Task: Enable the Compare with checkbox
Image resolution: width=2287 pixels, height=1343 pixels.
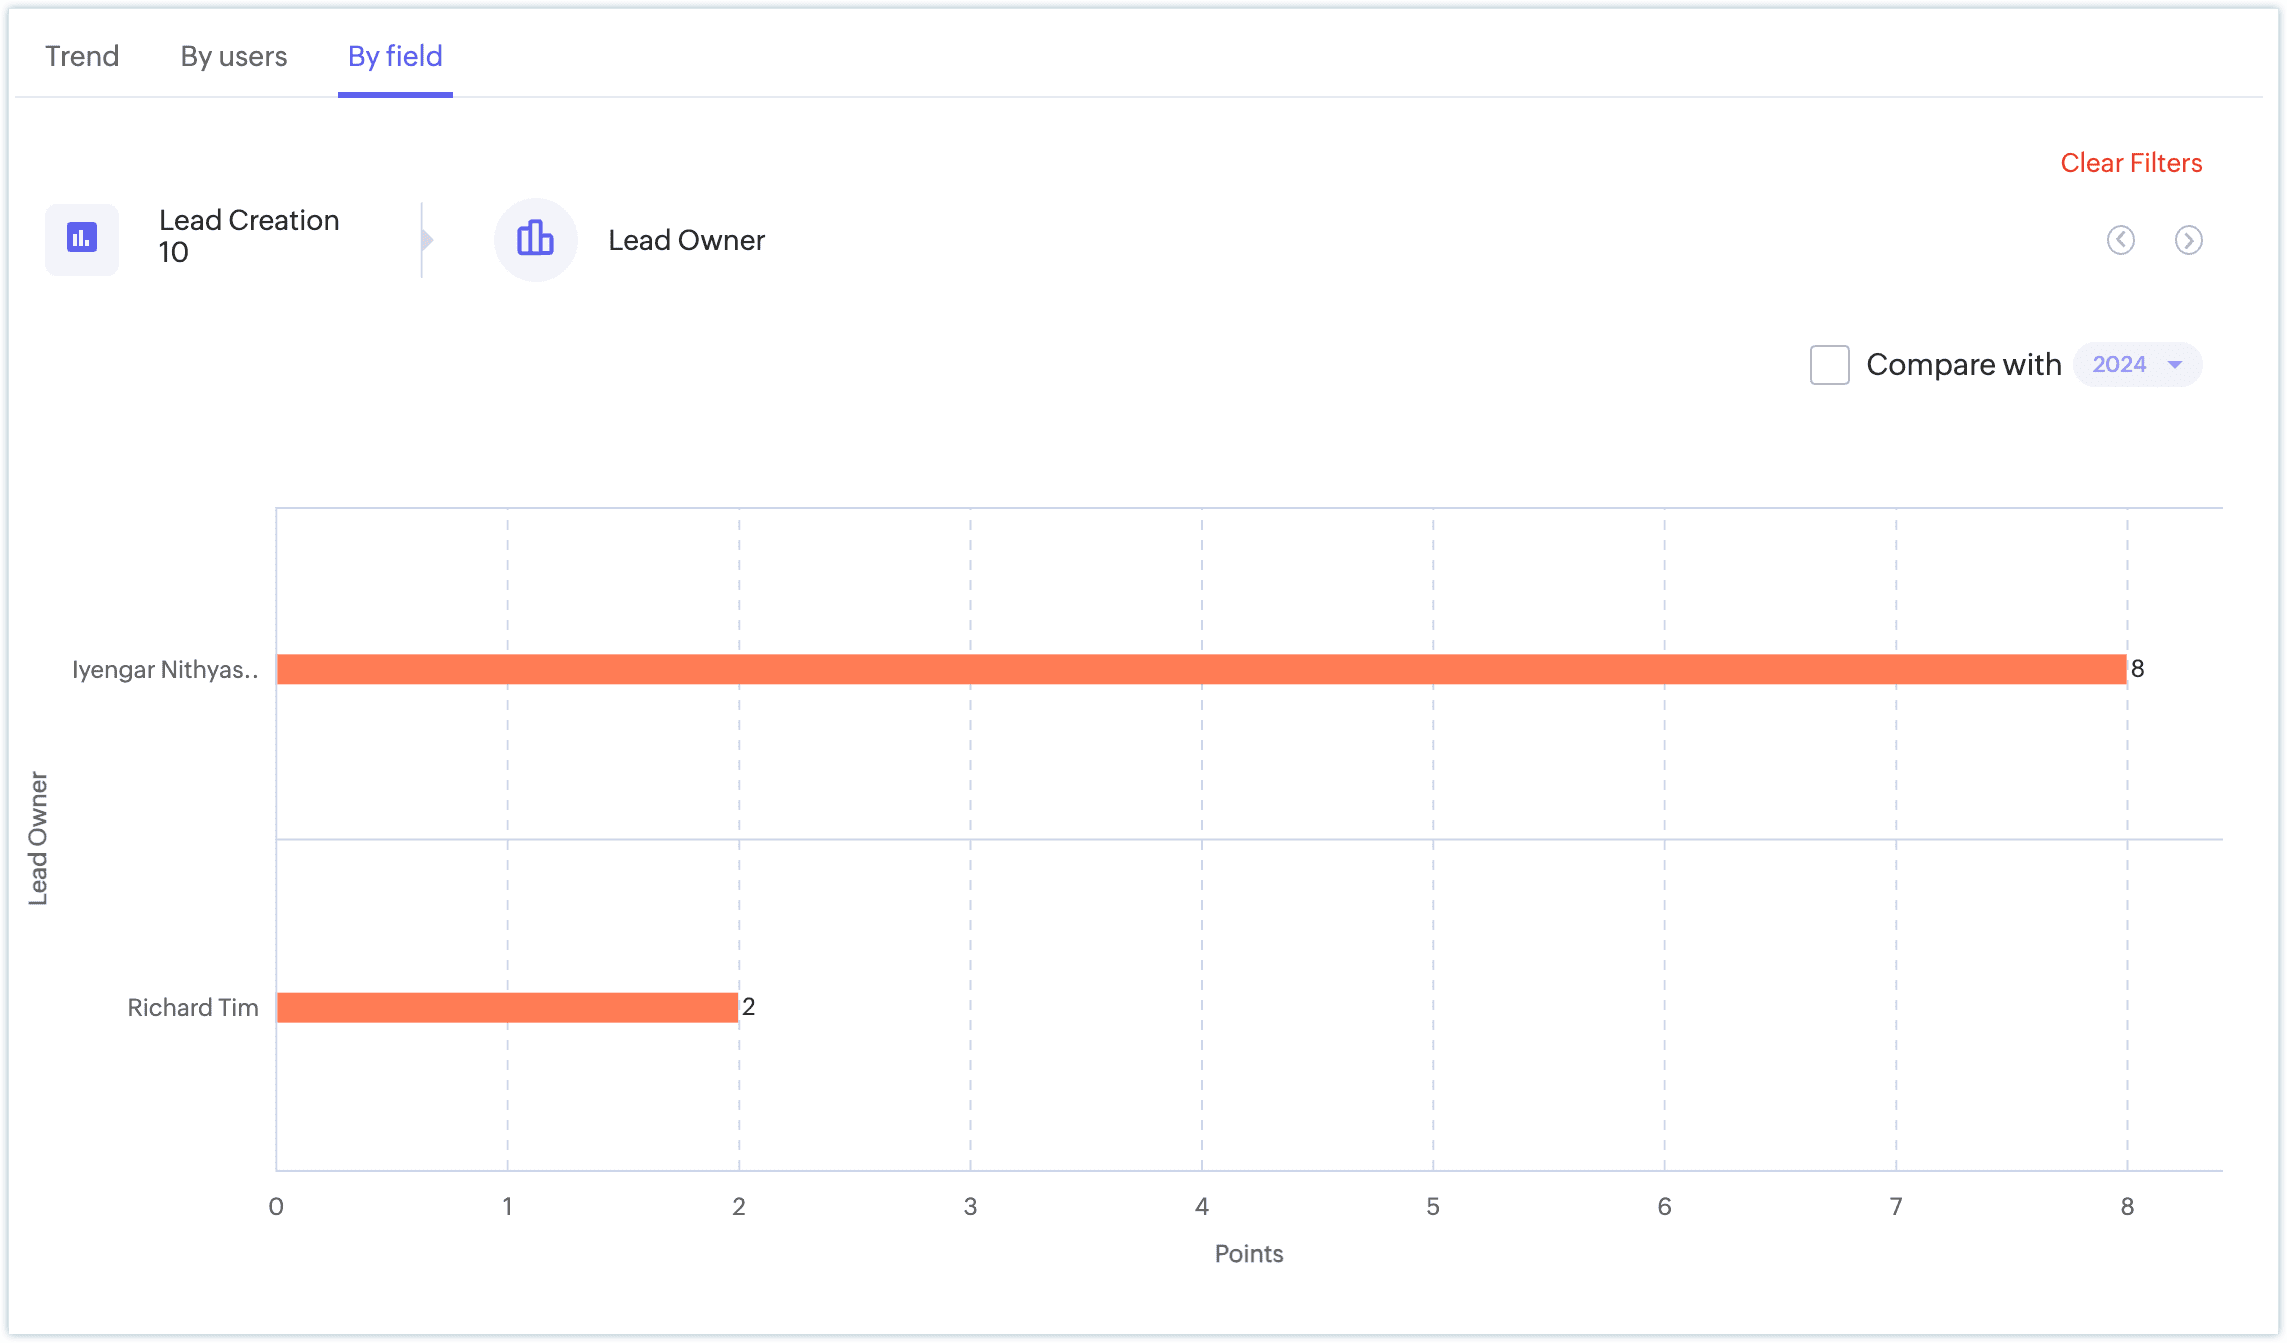Action: point(1829,365)
